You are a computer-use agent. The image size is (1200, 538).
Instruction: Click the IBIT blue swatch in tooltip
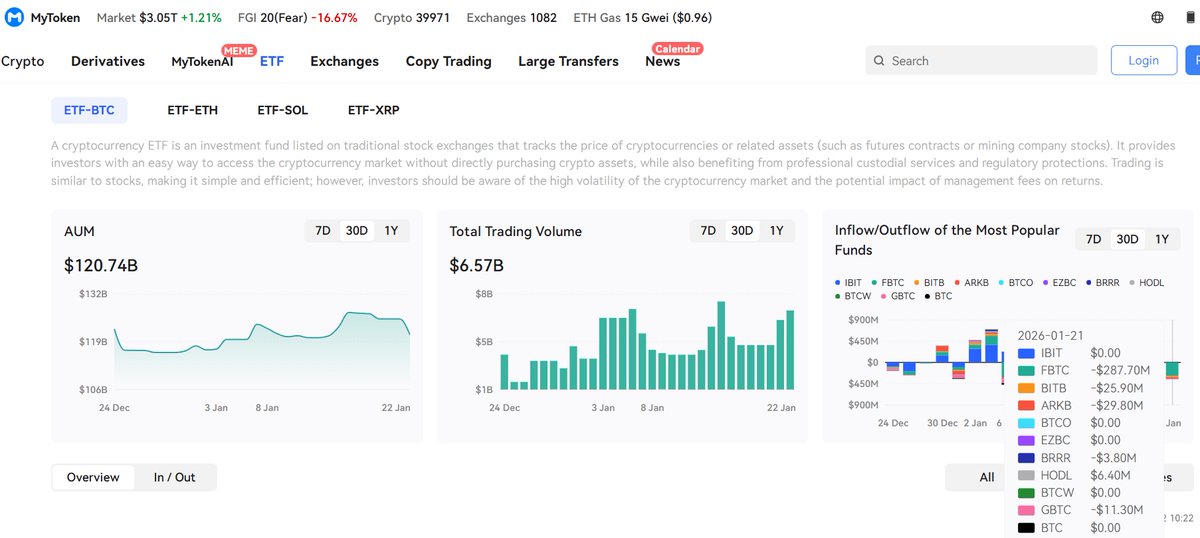[x=1025, y=354]
